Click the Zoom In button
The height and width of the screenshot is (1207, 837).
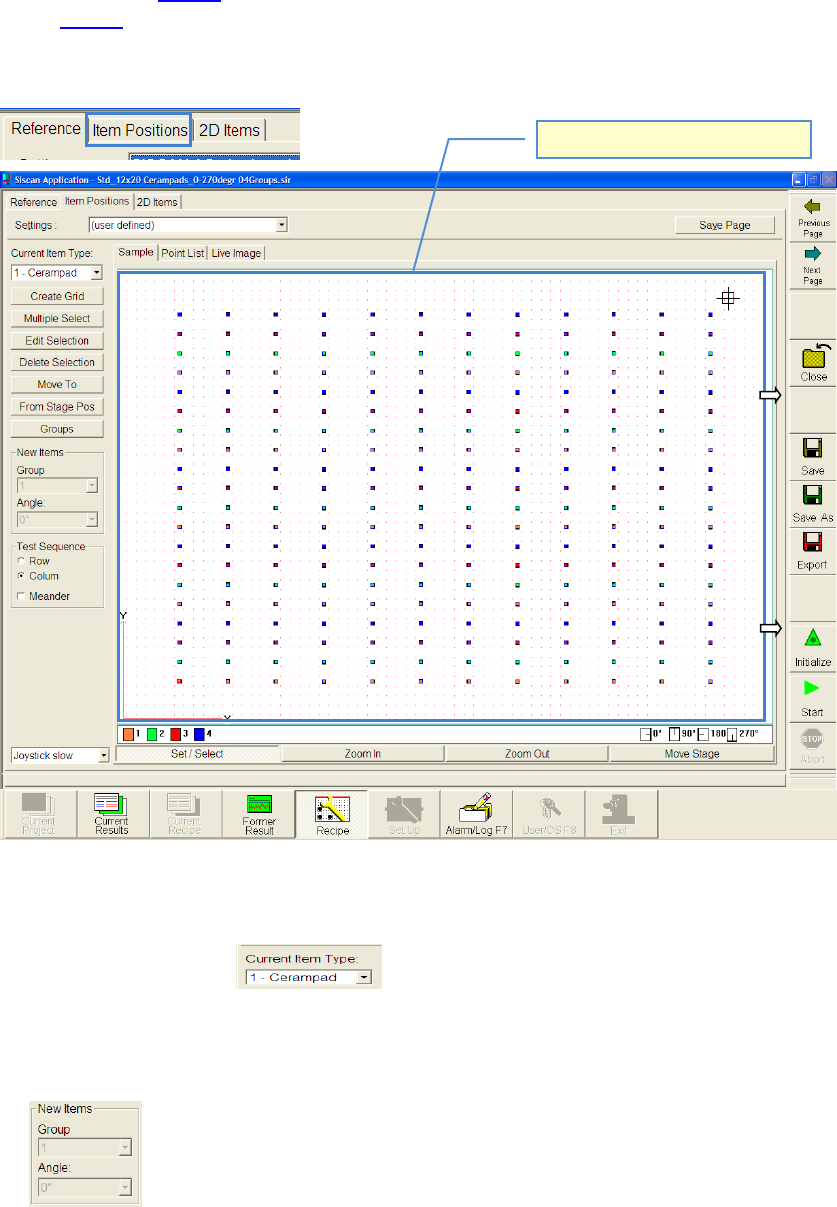click(362, 754)
